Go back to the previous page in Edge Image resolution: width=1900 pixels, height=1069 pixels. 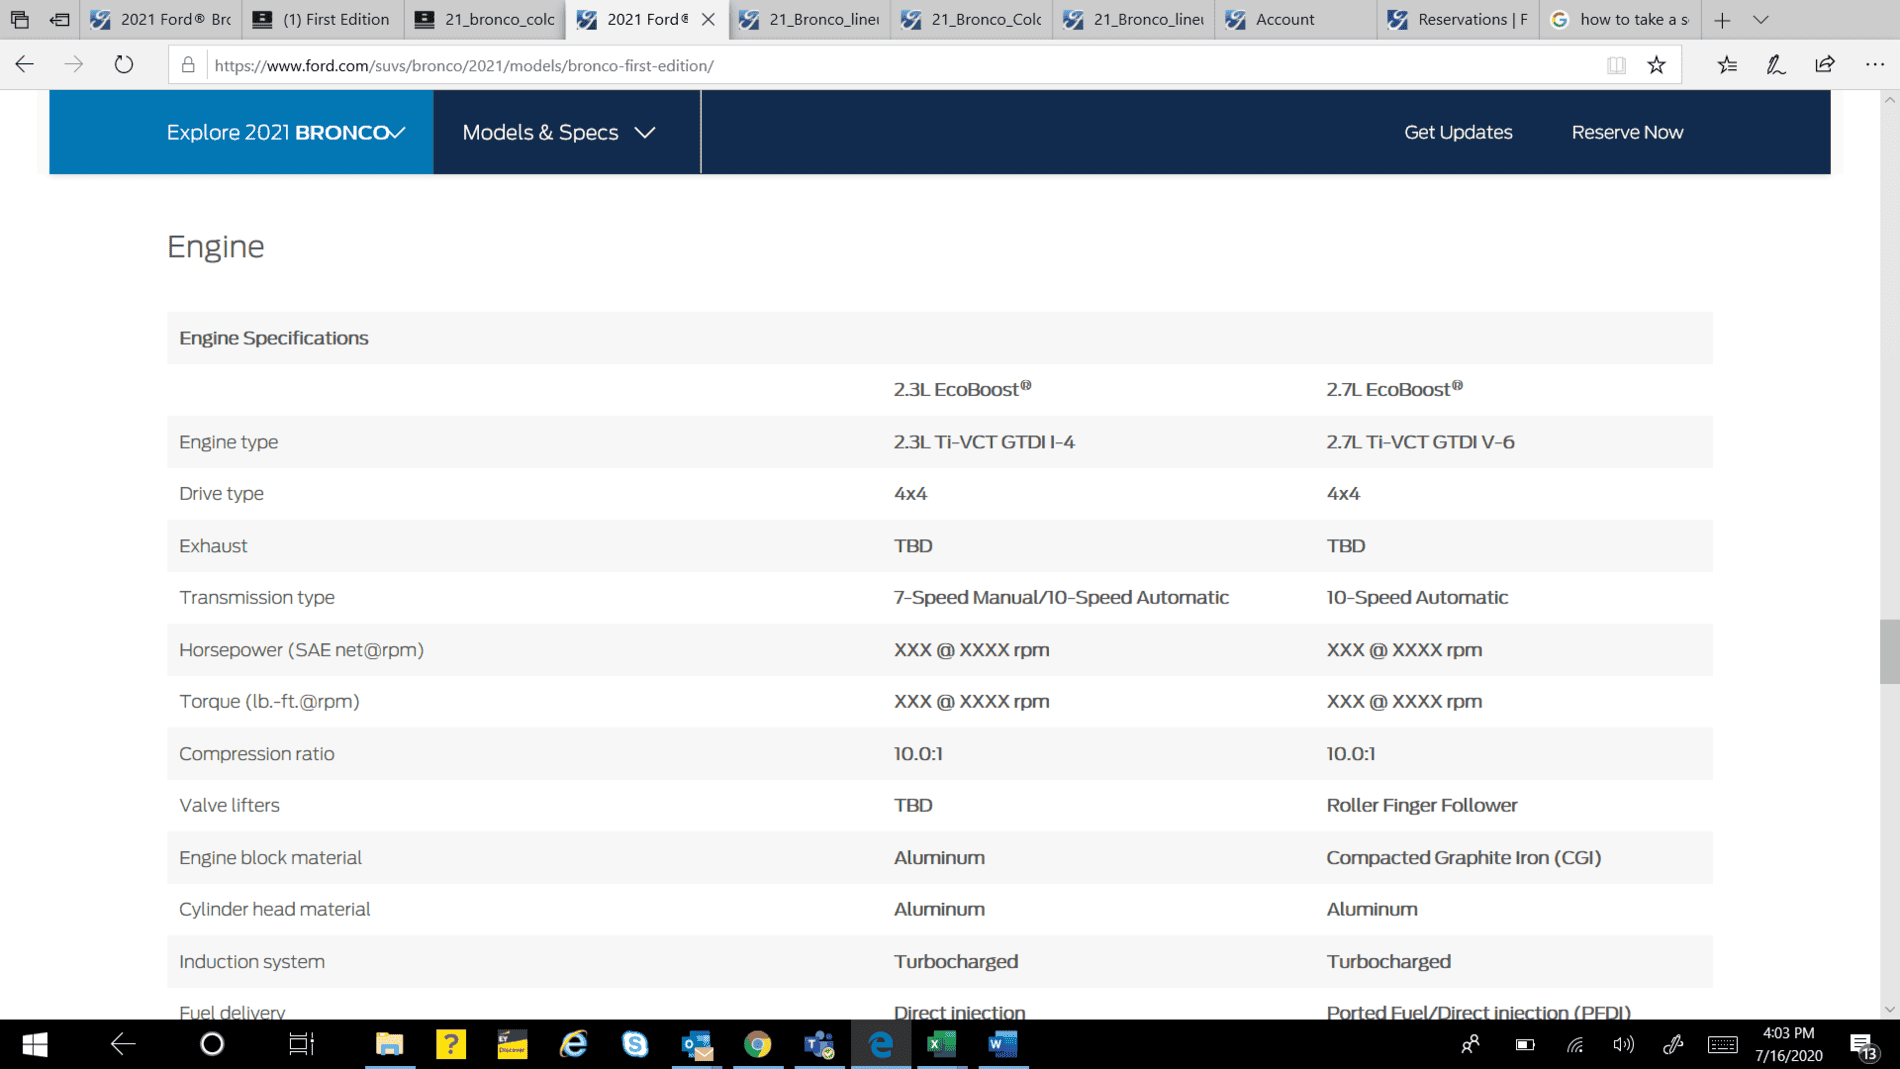pos(25,65)
